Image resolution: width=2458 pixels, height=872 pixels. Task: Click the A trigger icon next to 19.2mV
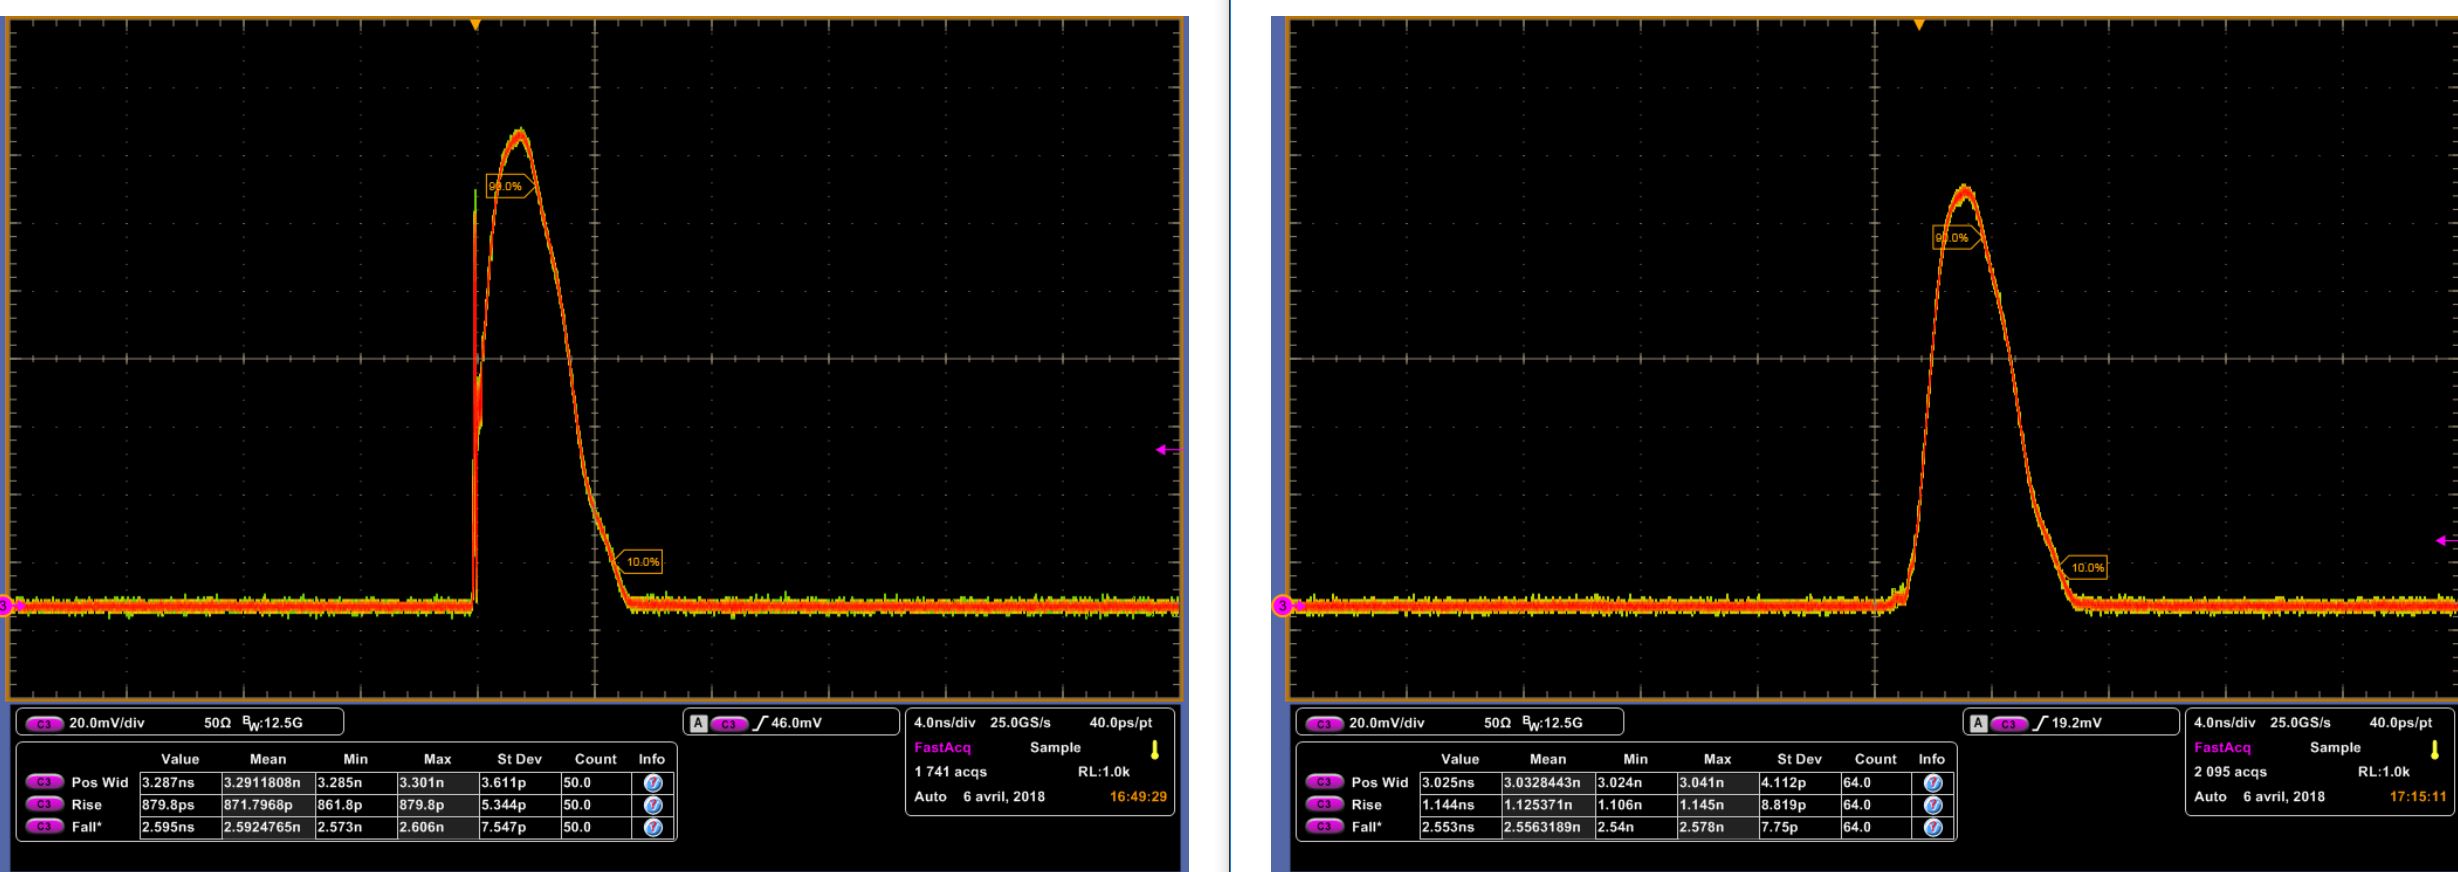pyautogui.click(x=1977, y=723)
